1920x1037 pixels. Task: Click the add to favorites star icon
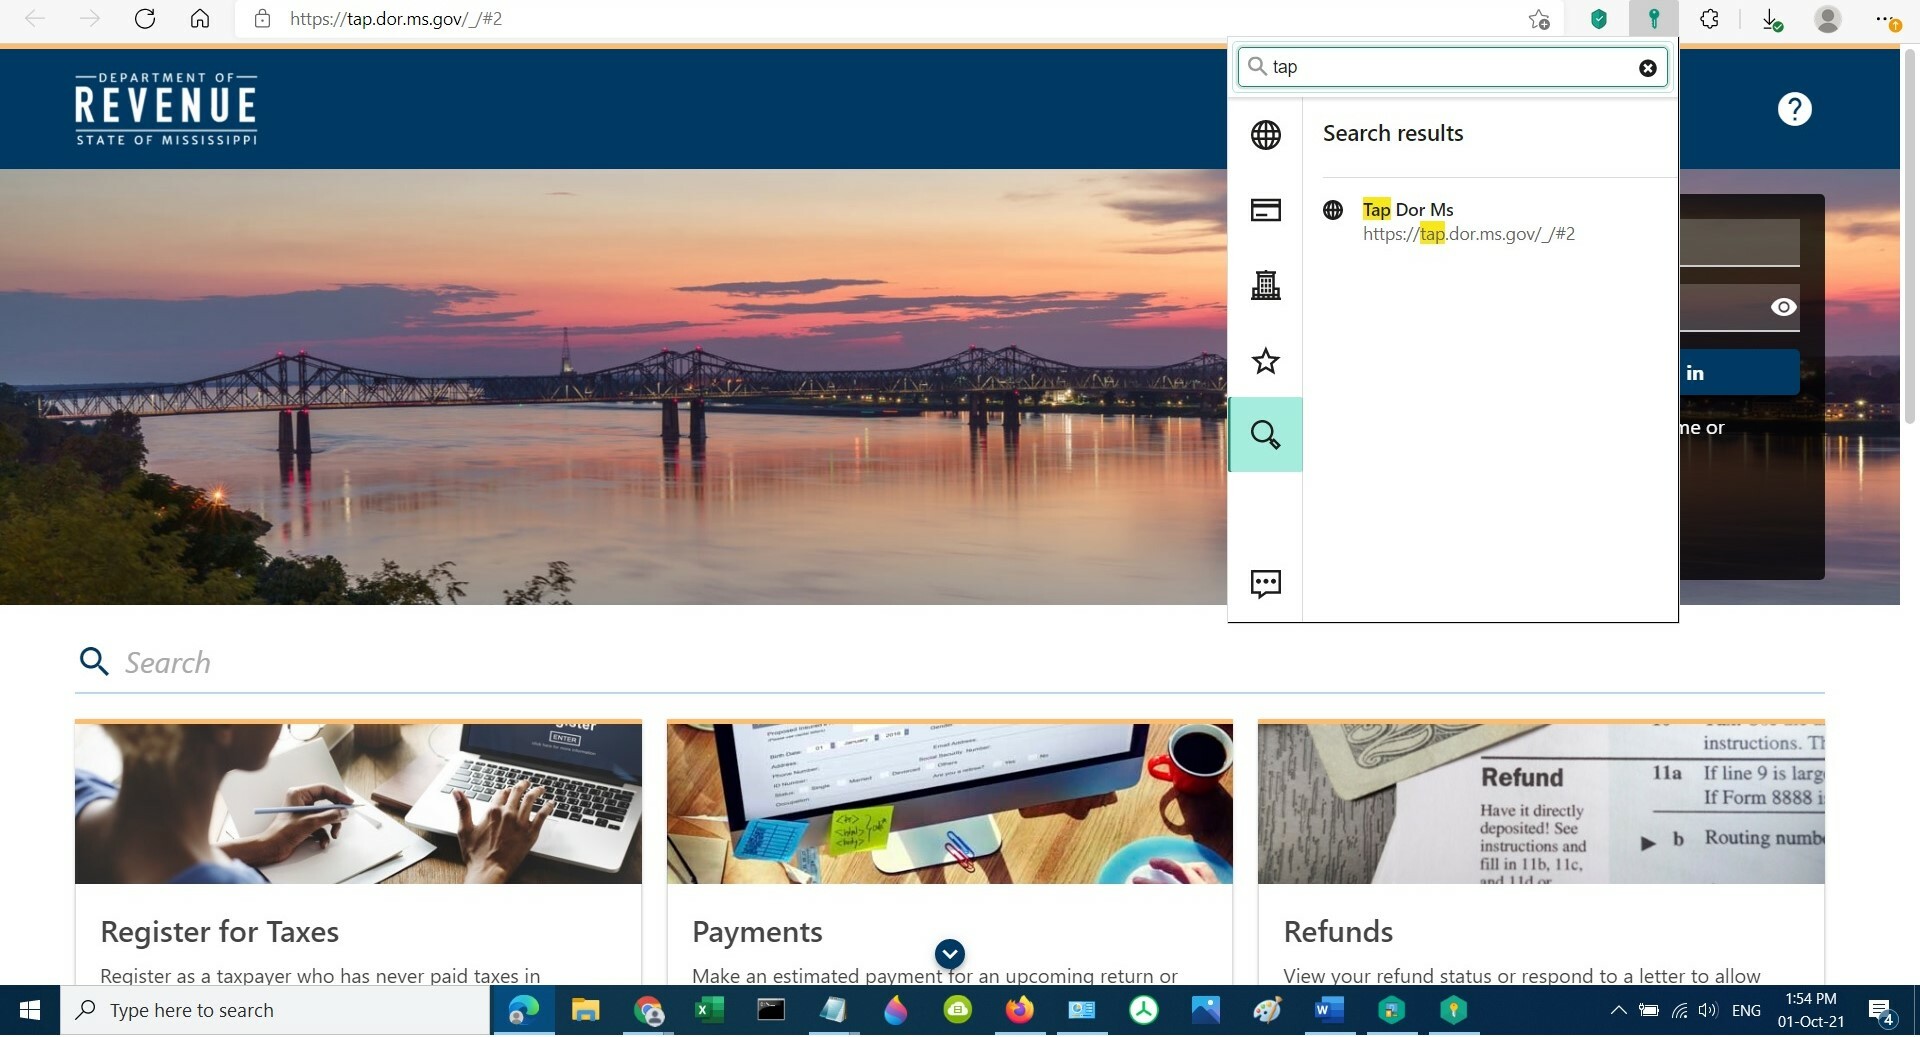pos(1539,19)
